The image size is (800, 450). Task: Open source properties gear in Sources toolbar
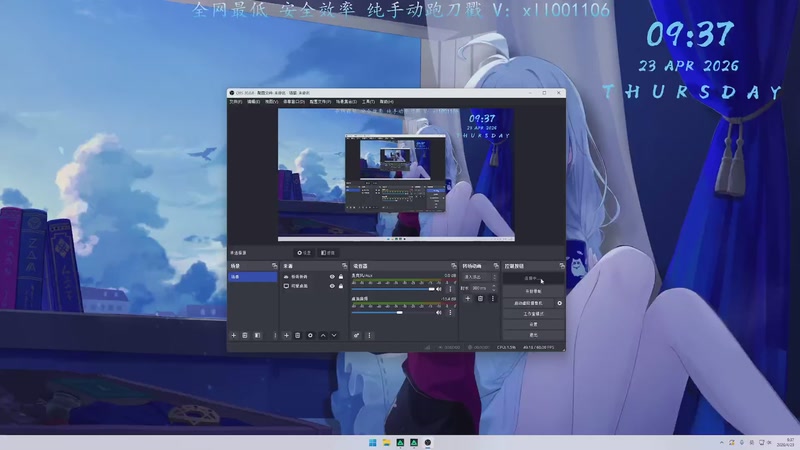(x=310, y=335)
